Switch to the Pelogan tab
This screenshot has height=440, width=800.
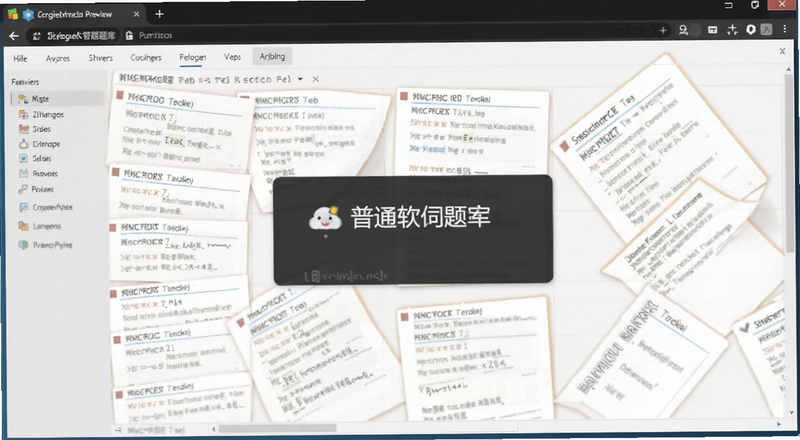coord(192,57)
